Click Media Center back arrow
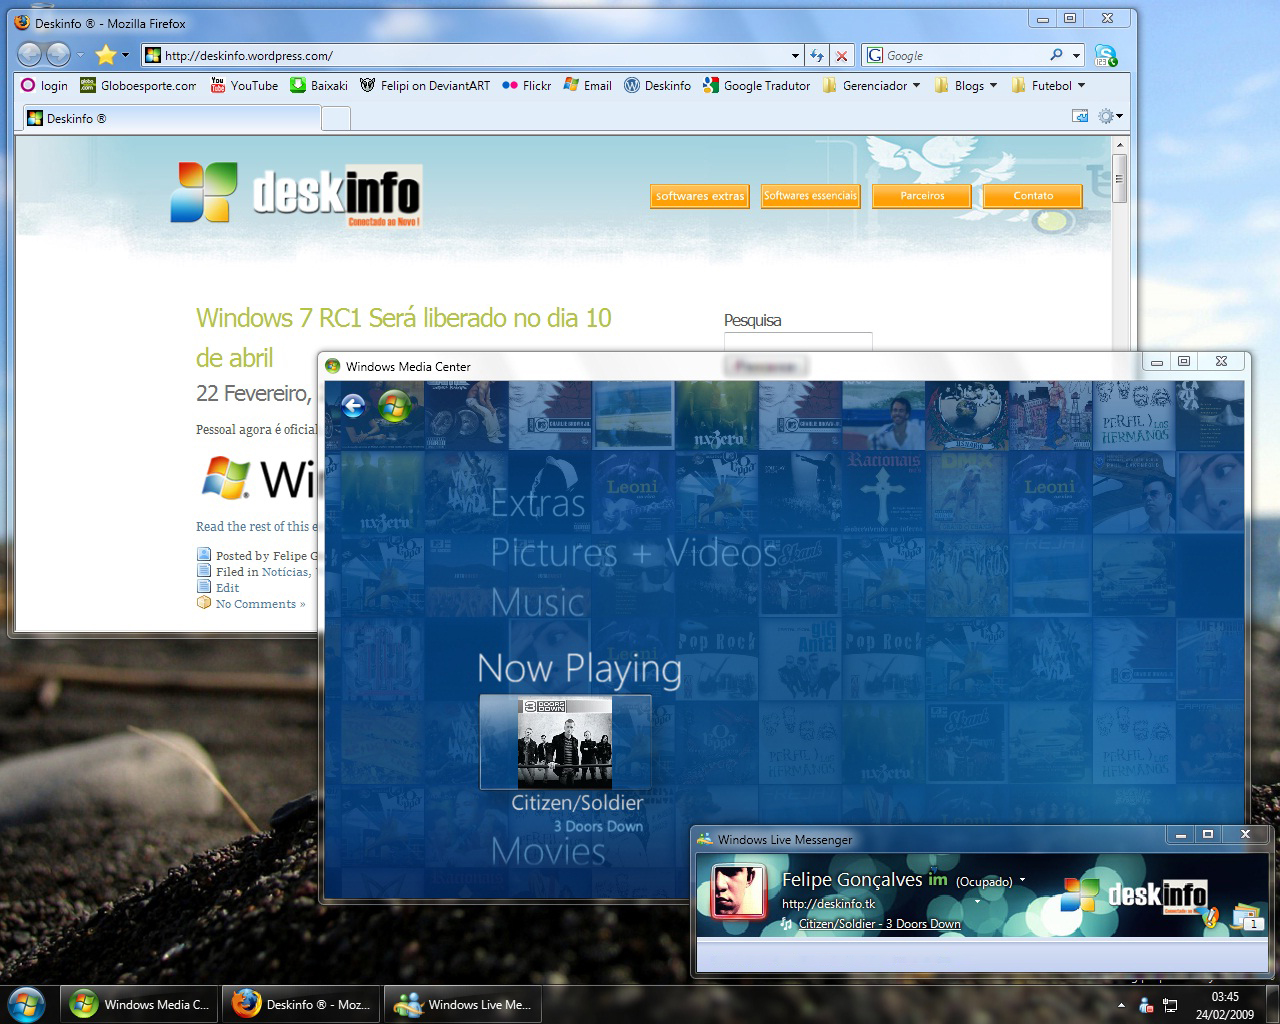 353,405
